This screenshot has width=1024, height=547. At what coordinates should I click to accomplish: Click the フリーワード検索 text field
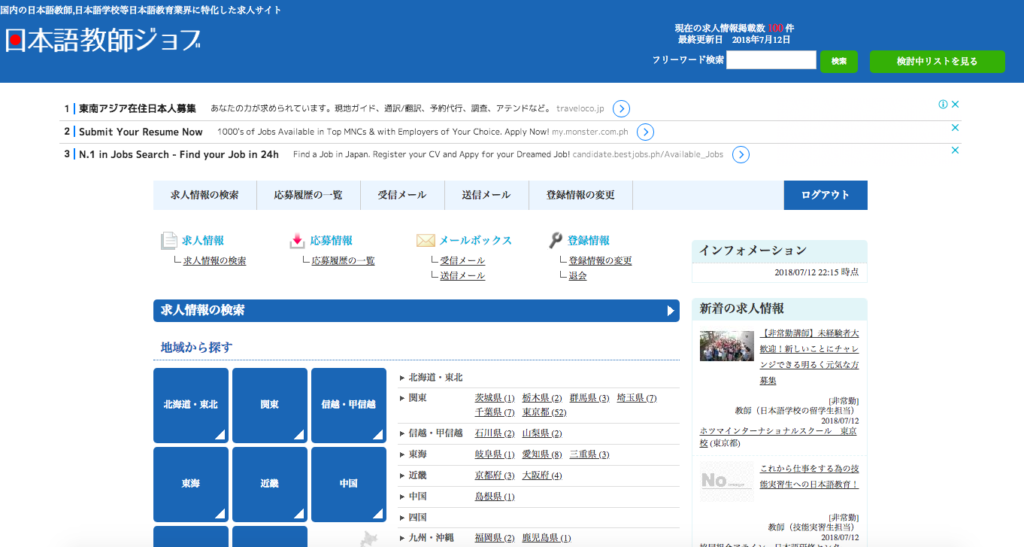770,61
